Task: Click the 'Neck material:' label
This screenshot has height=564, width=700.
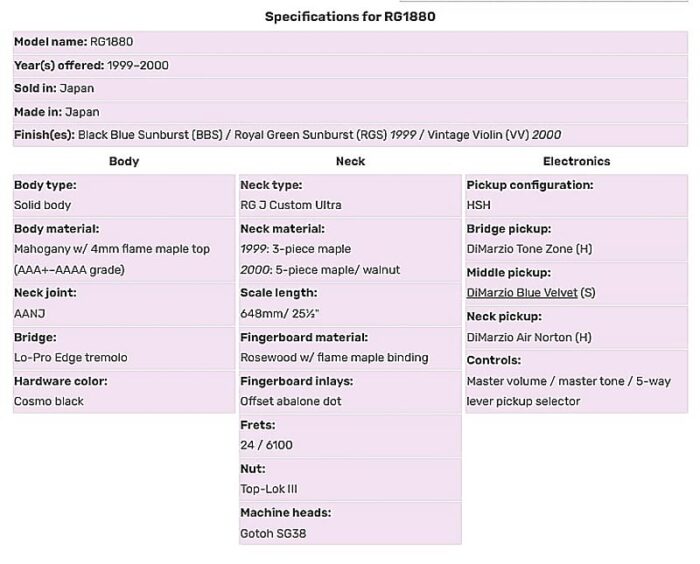Action: [x=283, y=229]
